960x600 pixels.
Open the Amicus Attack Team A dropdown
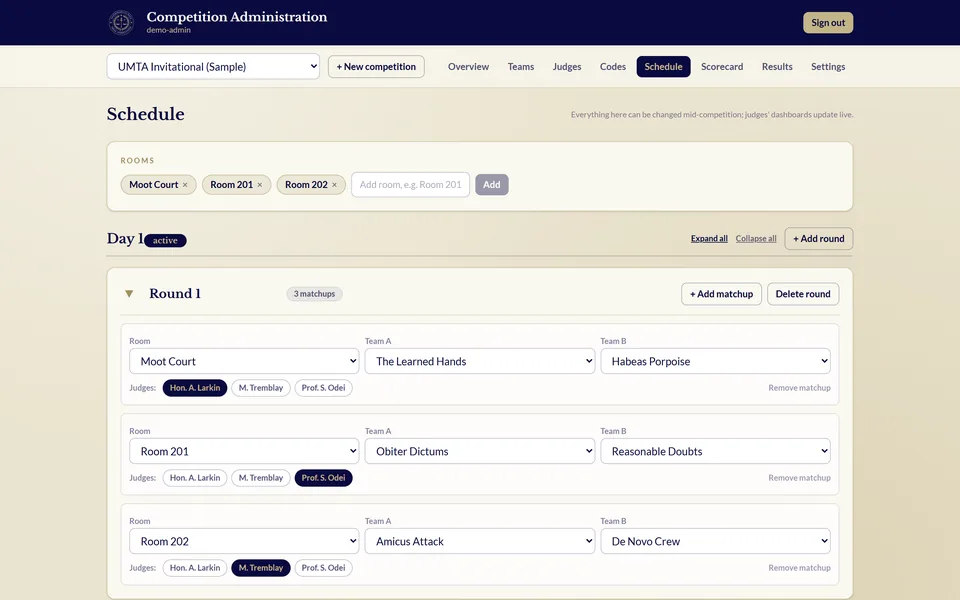[x=480, y=541]
